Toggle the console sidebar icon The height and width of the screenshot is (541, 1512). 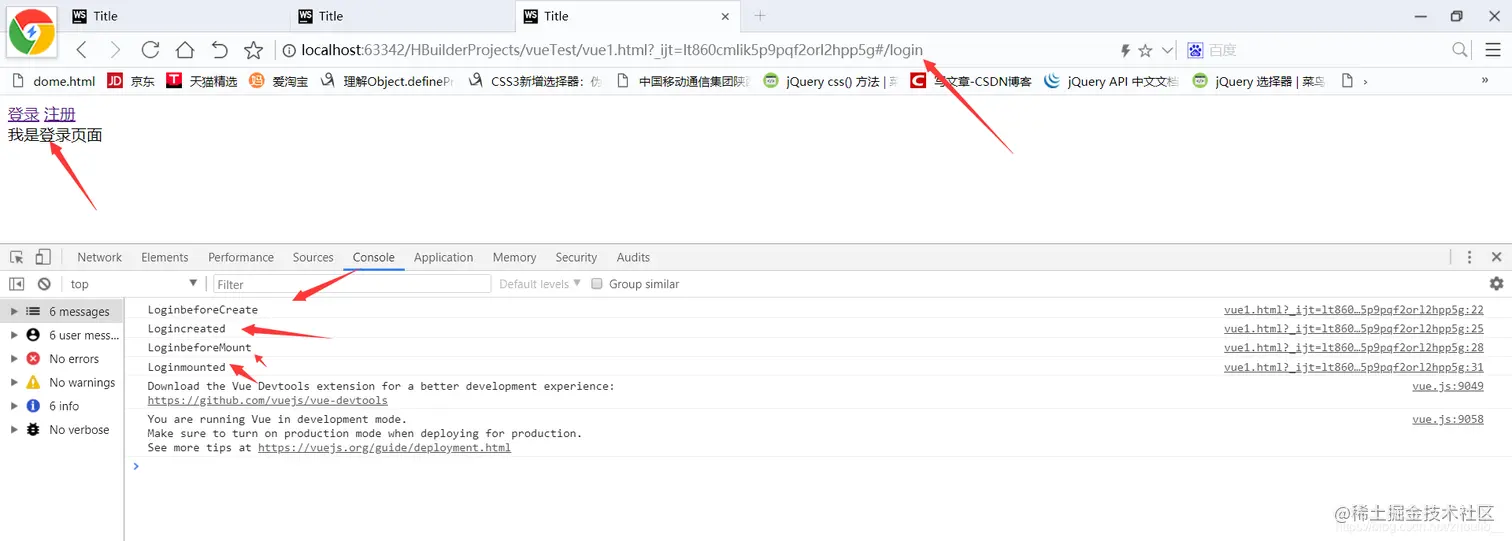coord(17,284)
